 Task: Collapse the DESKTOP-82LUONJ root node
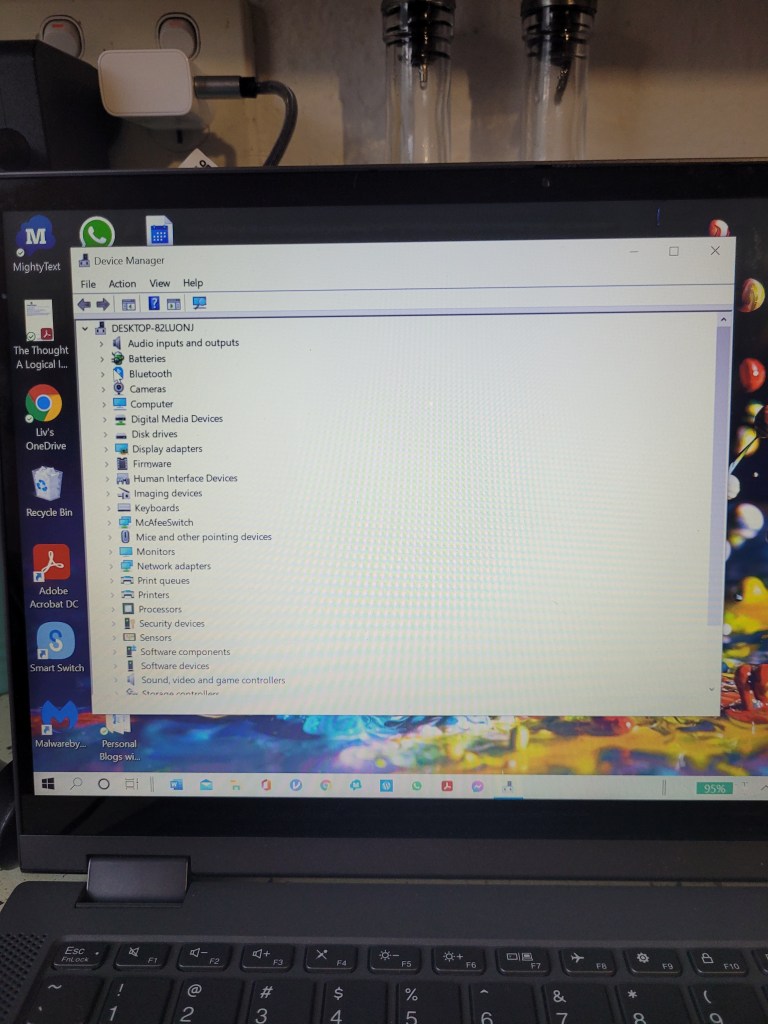[85, 328]
